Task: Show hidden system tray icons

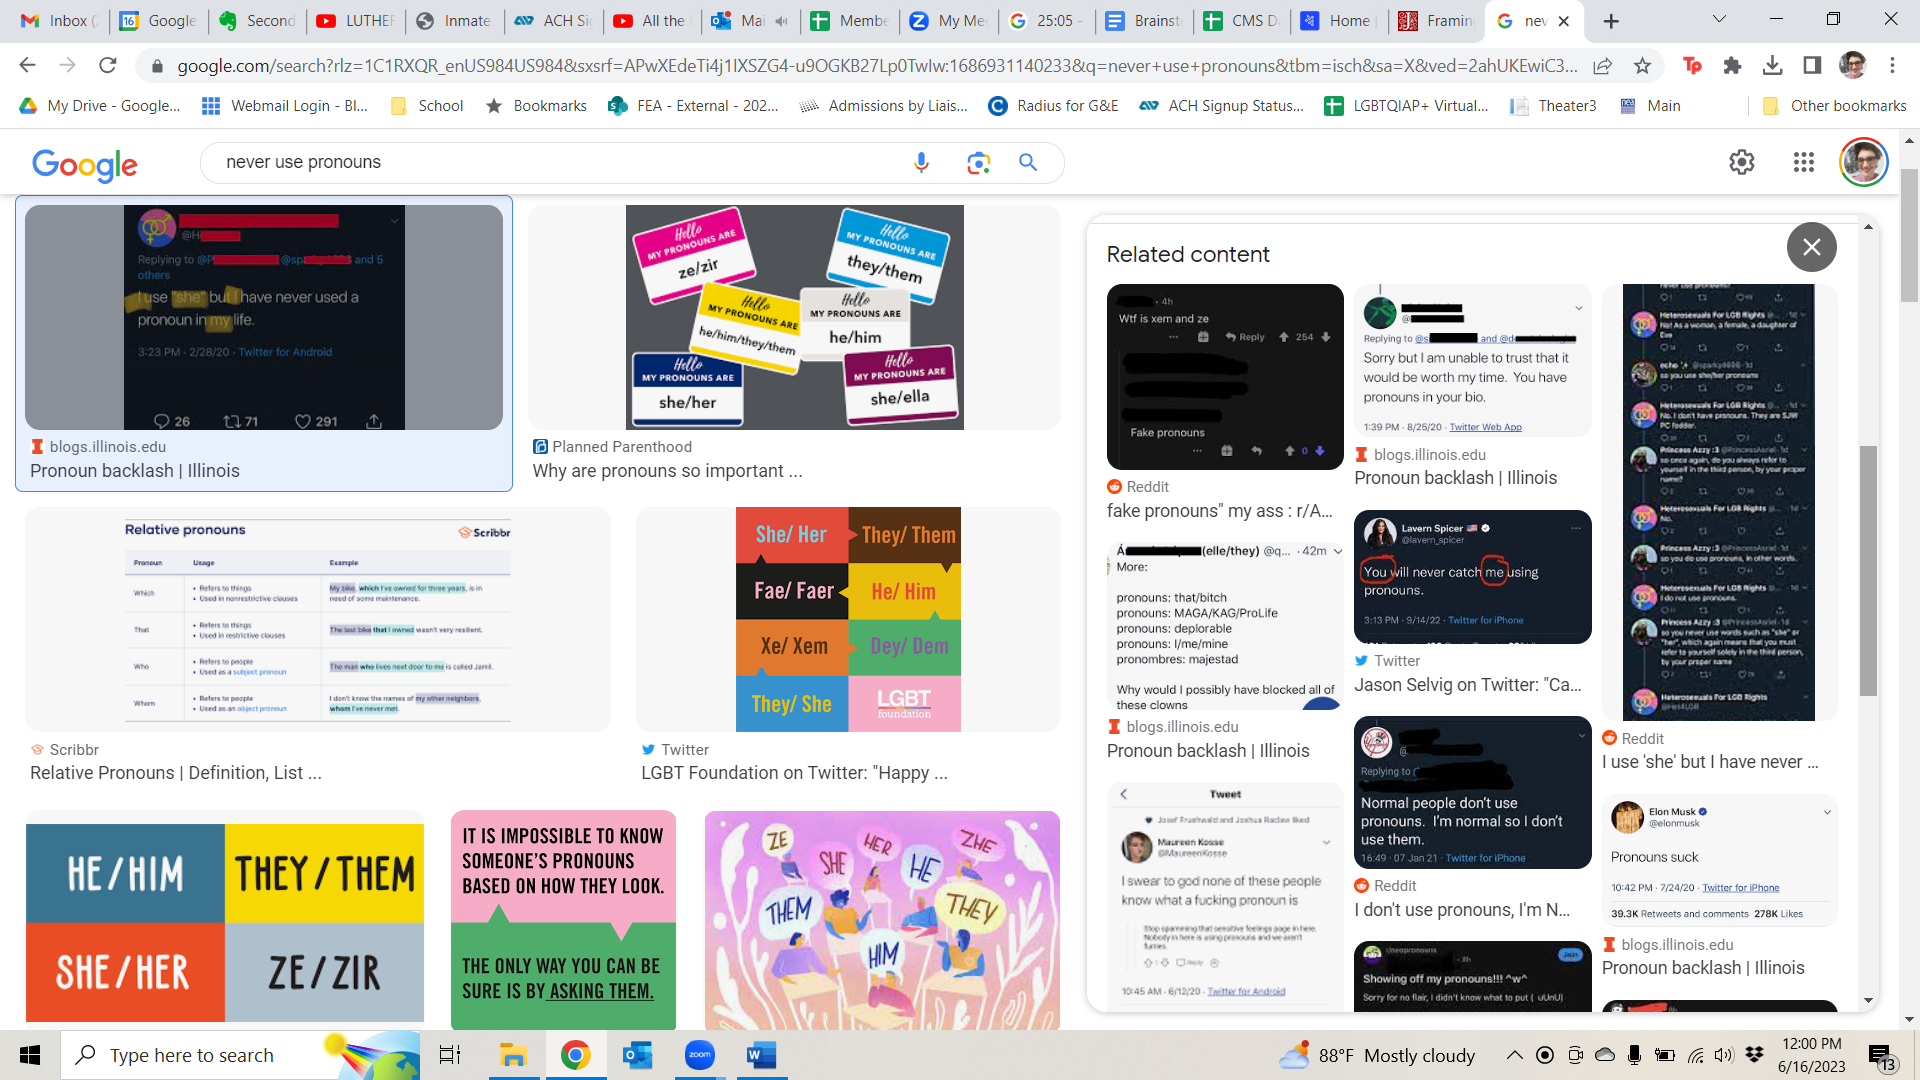Action: coord(1514,1055)
